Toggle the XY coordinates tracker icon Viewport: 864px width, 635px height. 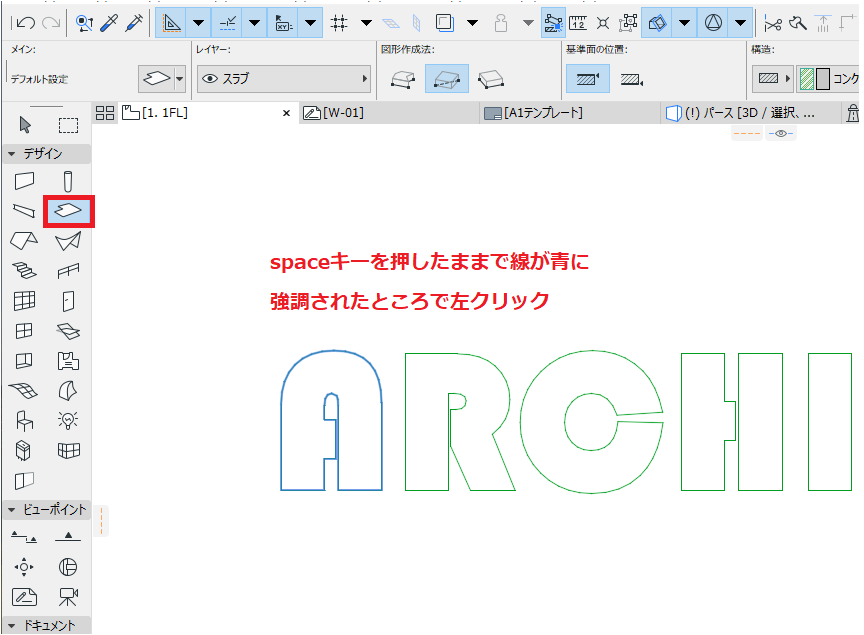pos(283,23)
